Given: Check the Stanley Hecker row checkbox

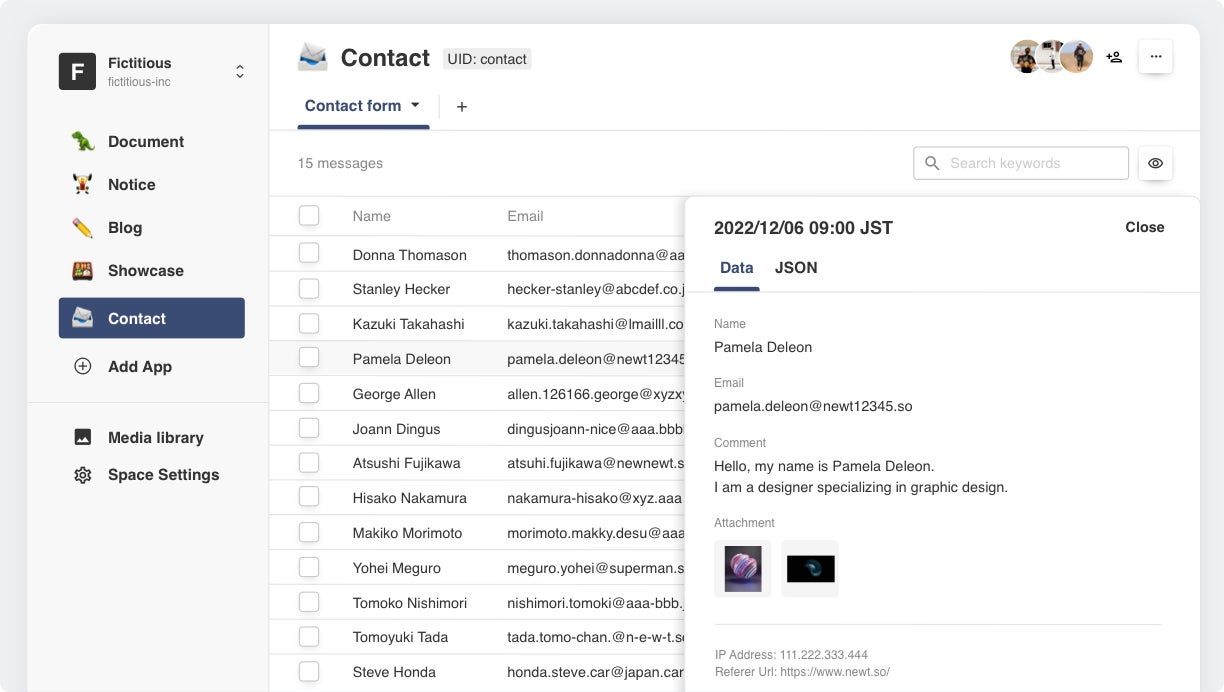Looking at the screenshot, I should [309, 288].
